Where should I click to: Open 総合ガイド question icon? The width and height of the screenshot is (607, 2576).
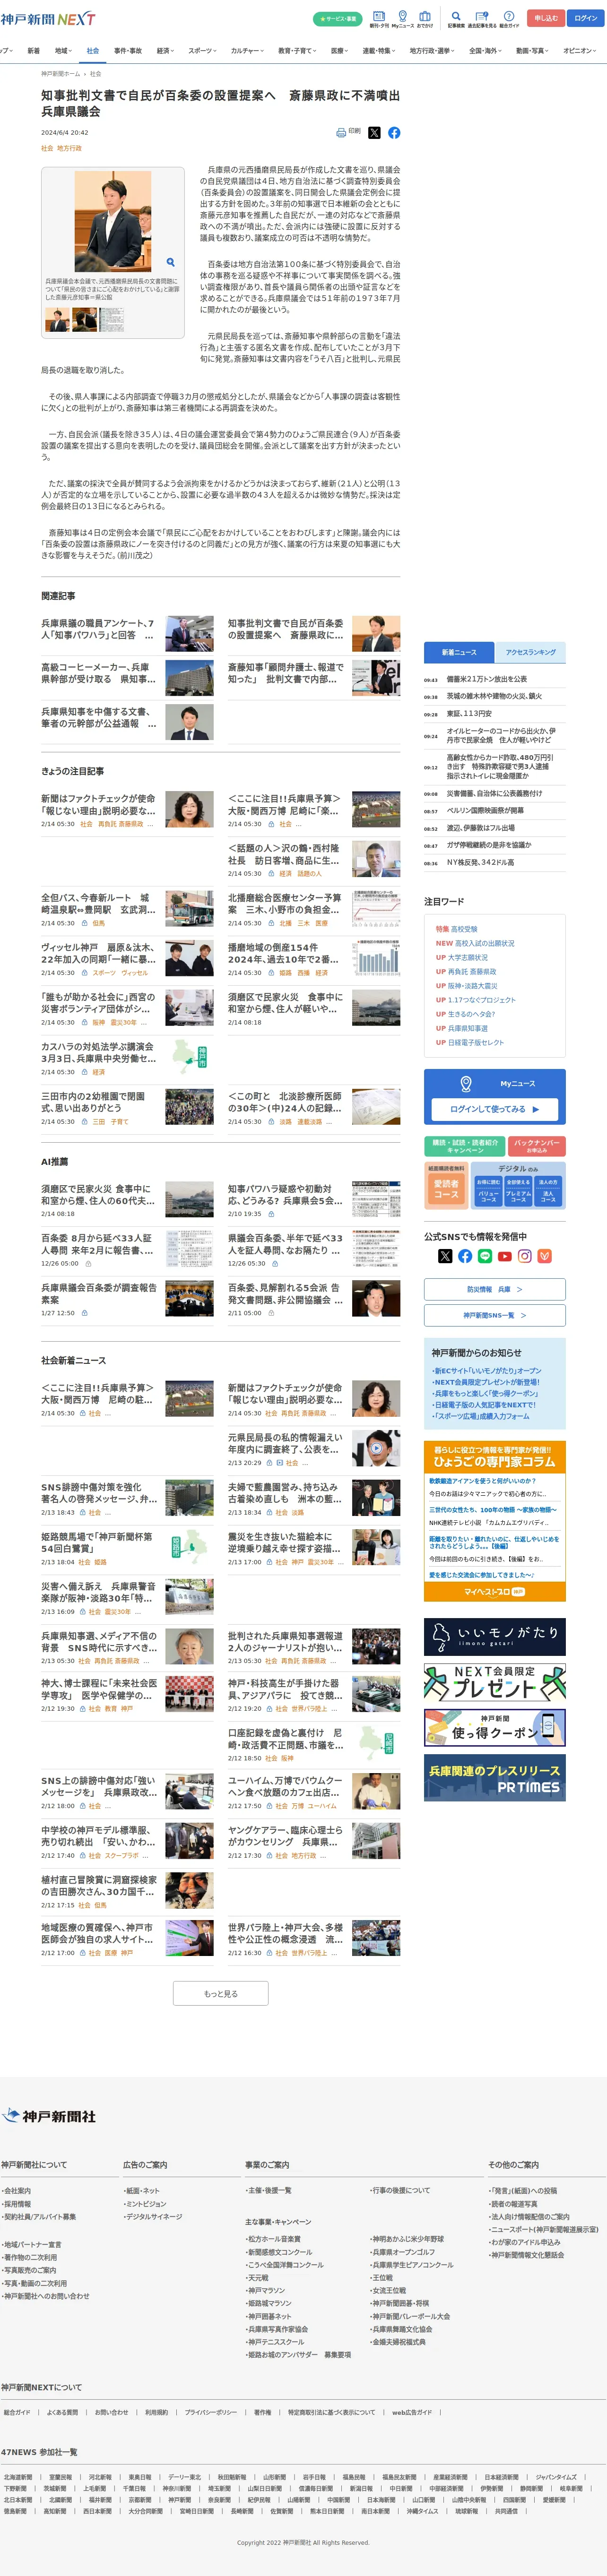pyautogui.click(x=509, y=18)
